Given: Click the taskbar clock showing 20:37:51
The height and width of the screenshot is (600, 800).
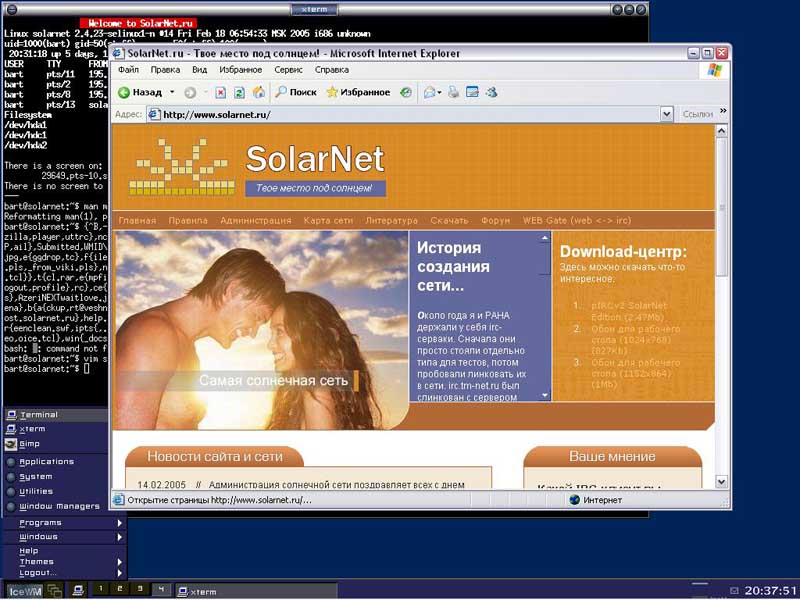Looking at the screenshot, I should pyautogui.click(x=770, y=591).
